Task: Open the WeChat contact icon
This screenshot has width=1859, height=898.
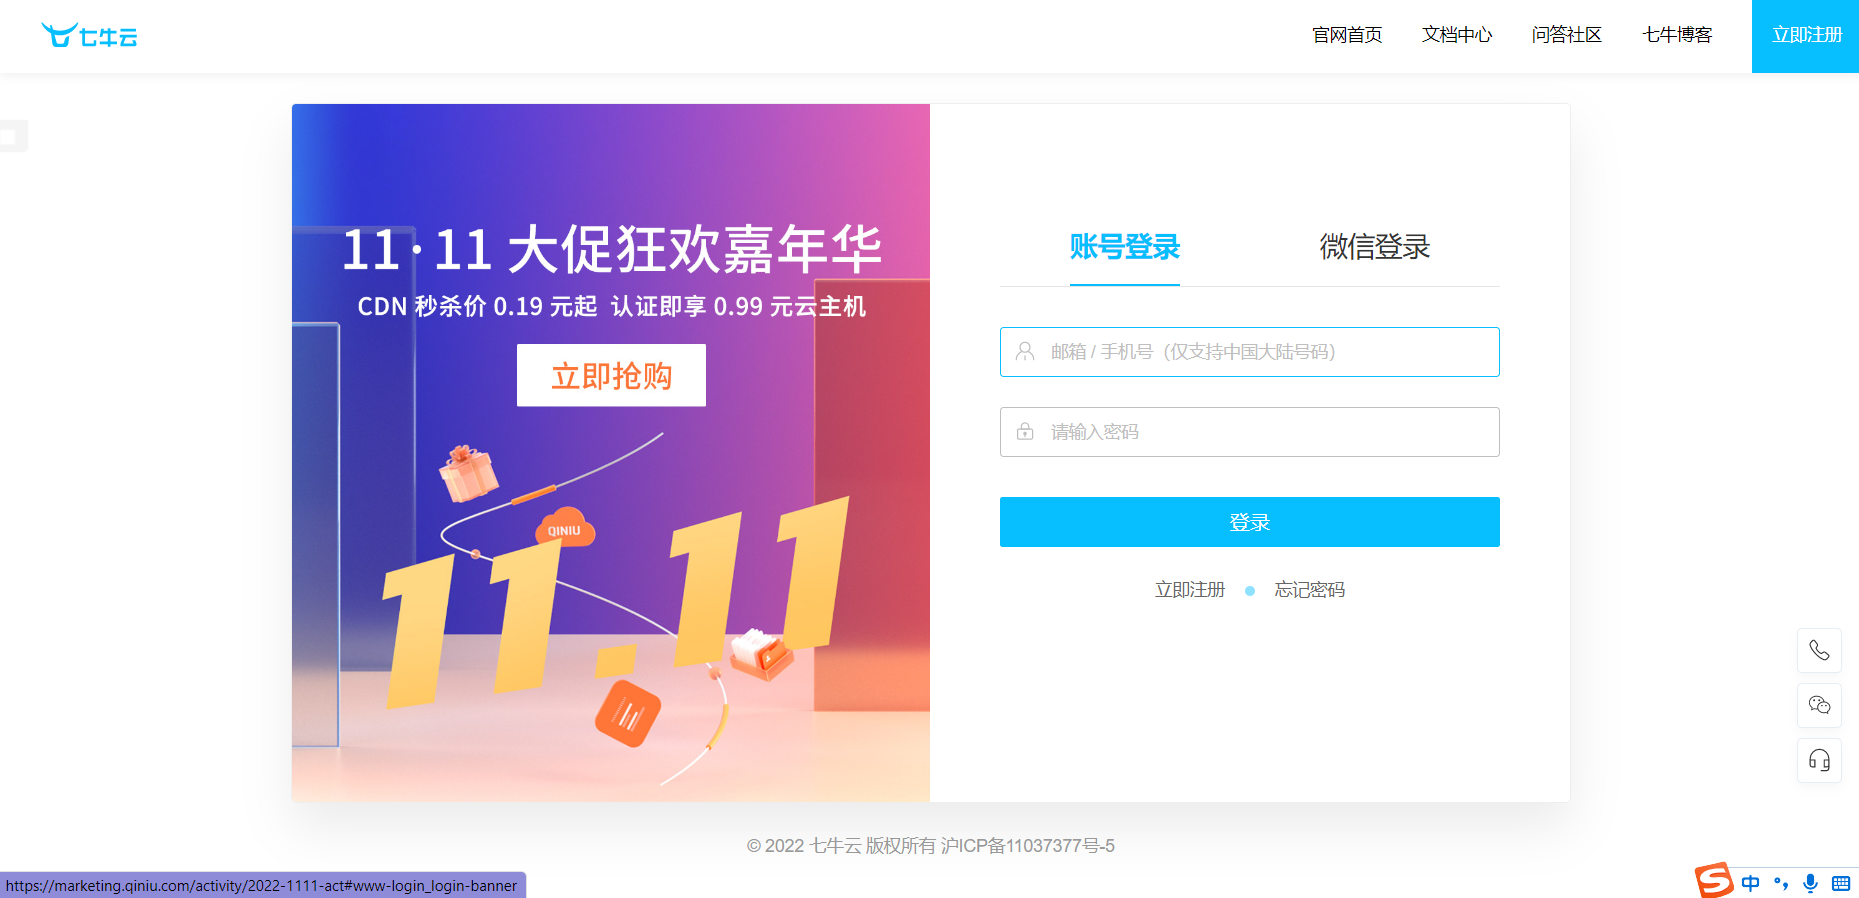Action: (1819, 705)
